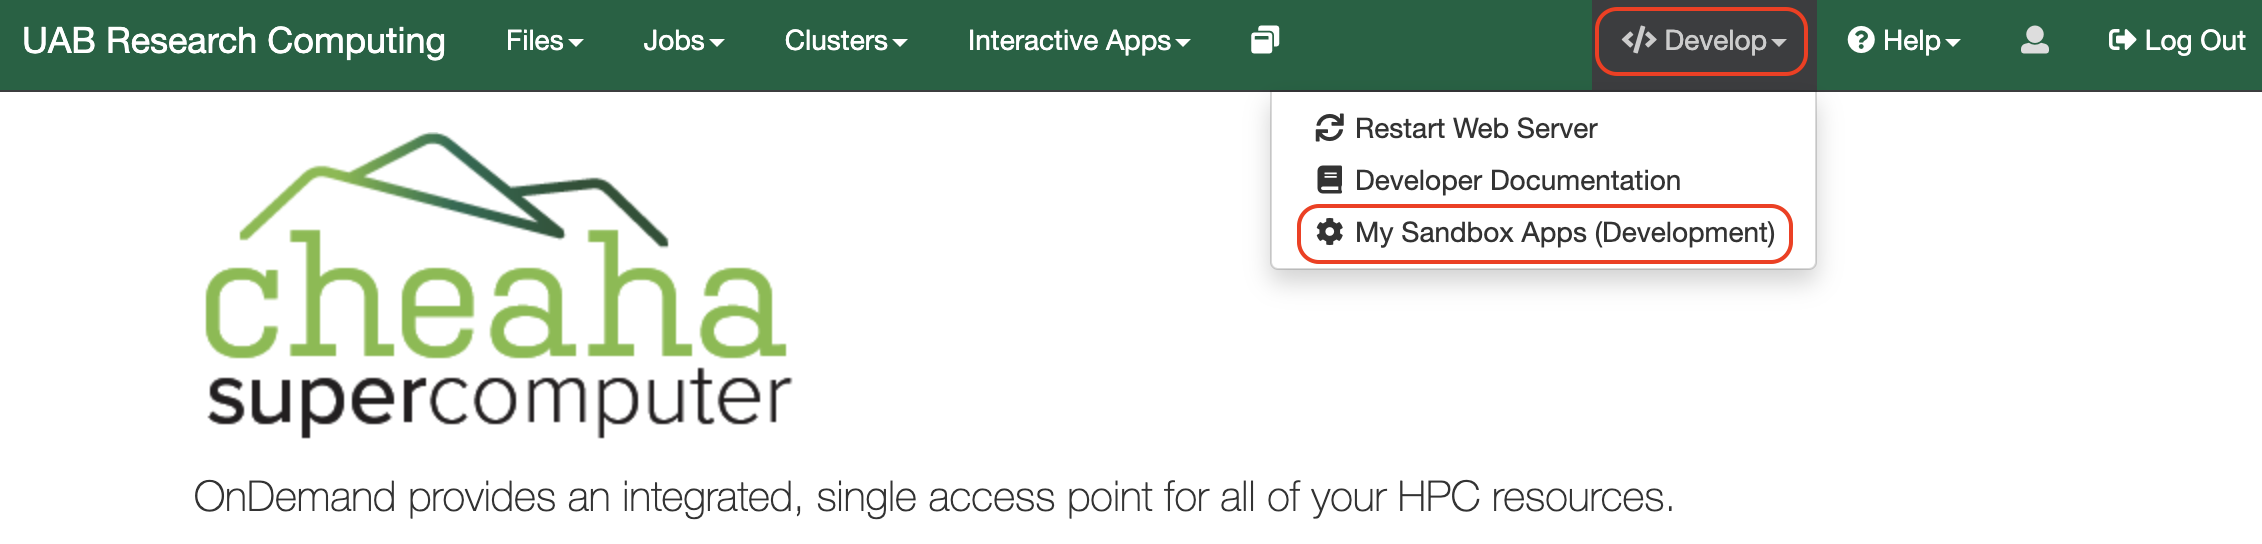
Task: Open My Interactive Sessions window-stack icon
Action: (x=1264, y=40)
